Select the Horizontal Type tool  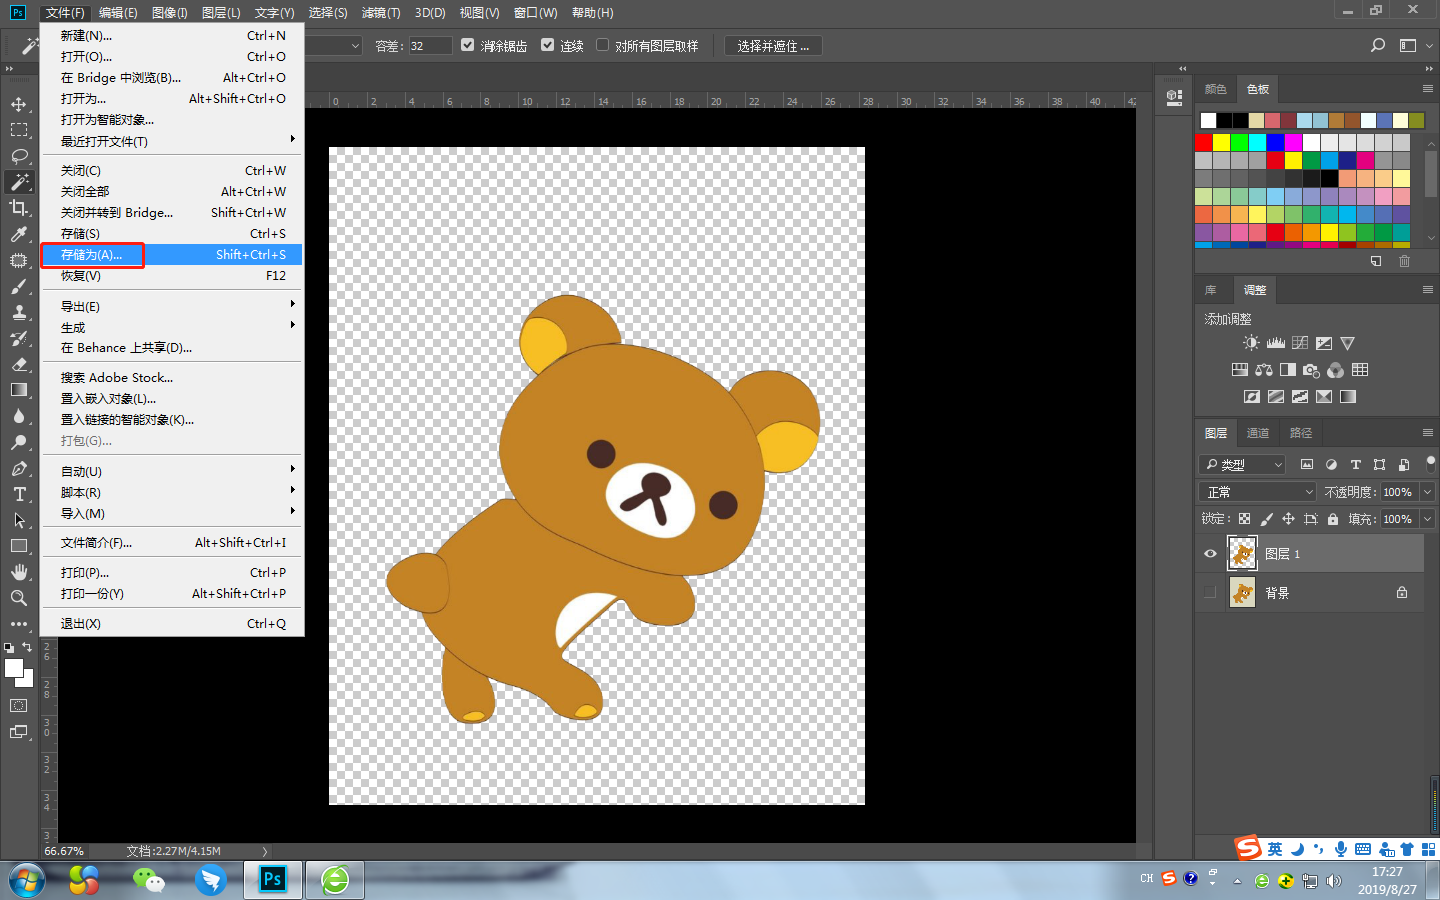20,493
